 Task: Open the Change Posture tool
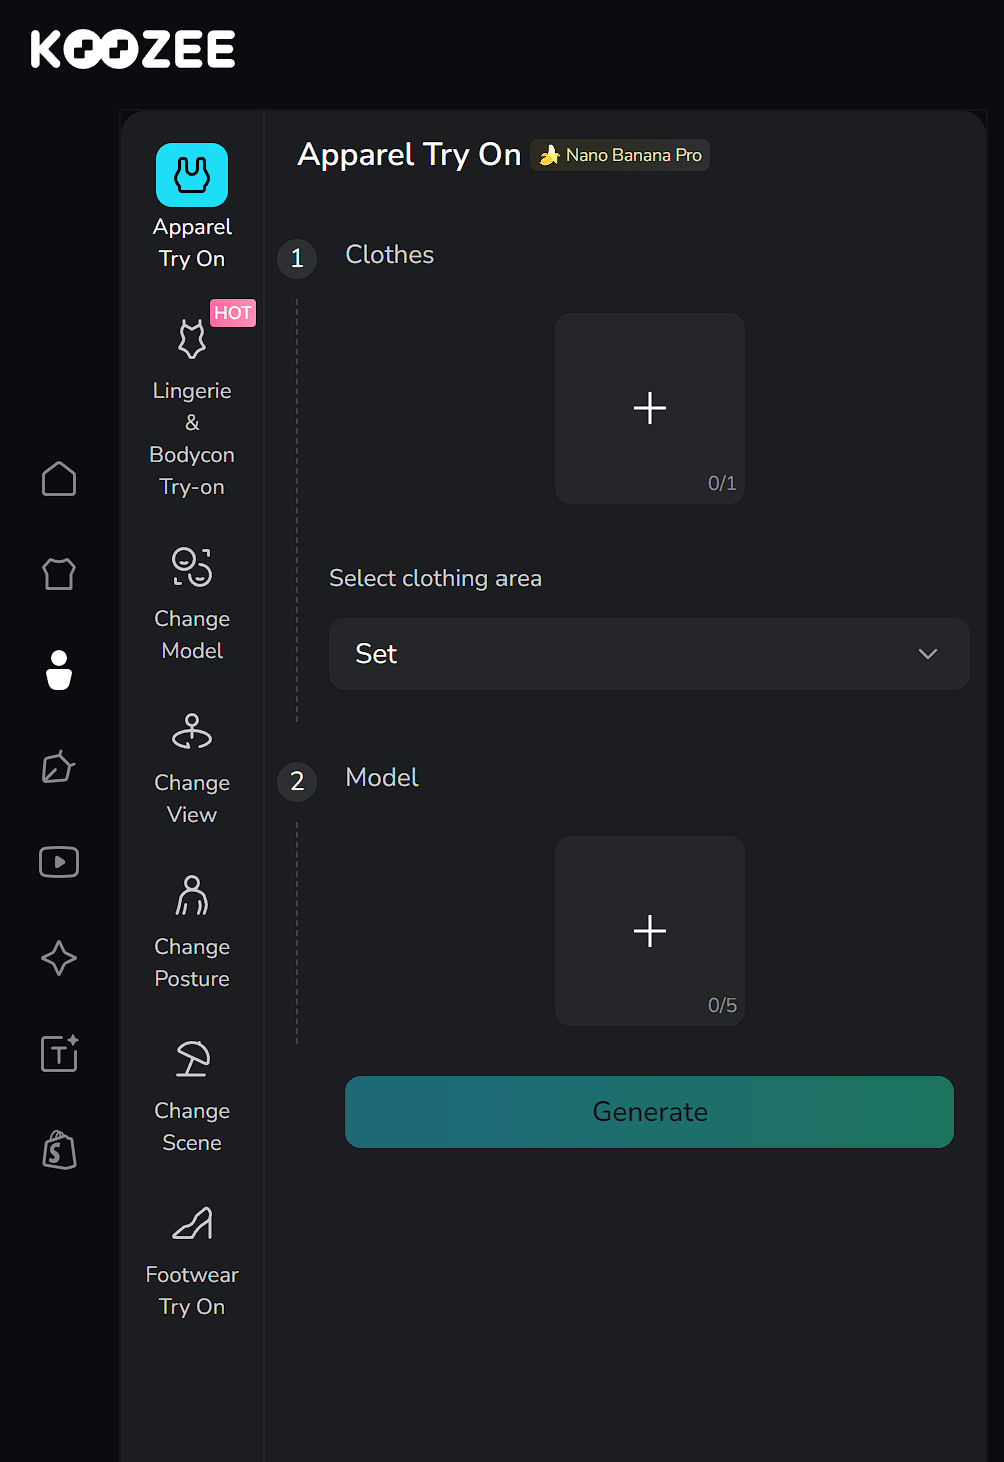192,932
